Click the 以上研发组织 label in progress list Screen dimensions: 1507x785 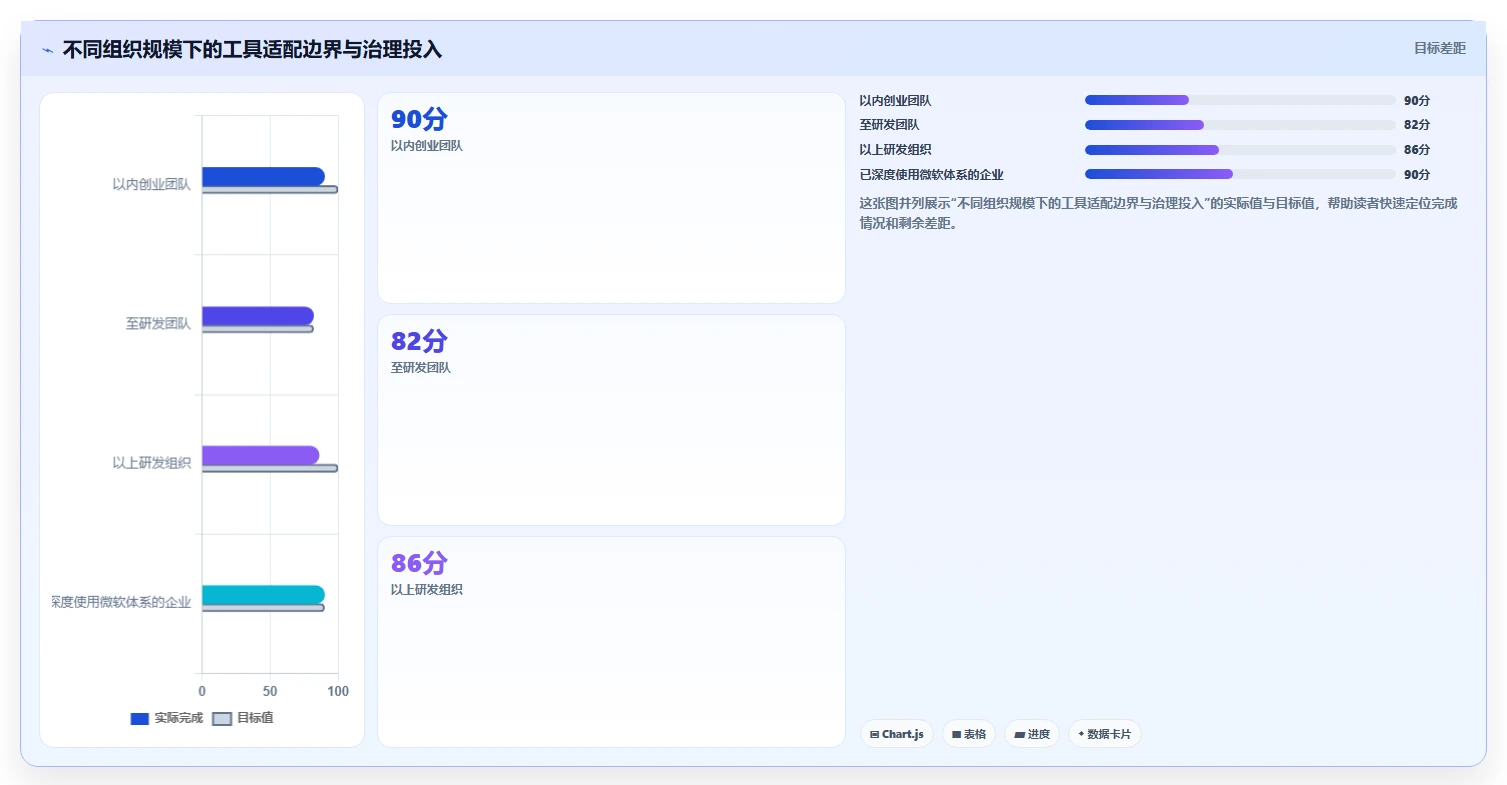[x=895, y=150]
